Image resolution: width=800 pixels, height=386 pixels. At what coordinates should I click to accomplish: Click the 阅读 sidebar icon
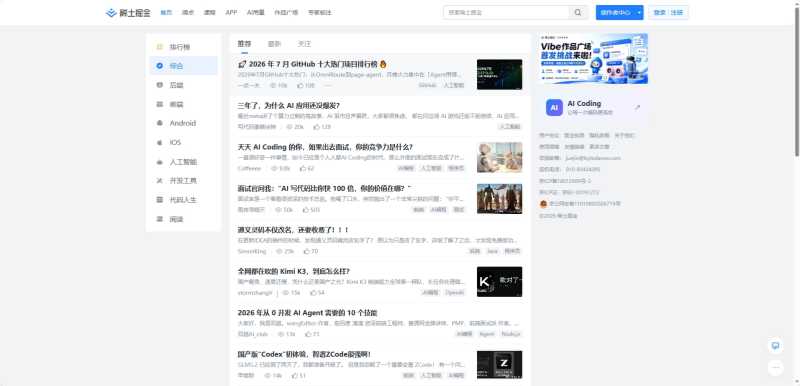click(x=159, y=219)
